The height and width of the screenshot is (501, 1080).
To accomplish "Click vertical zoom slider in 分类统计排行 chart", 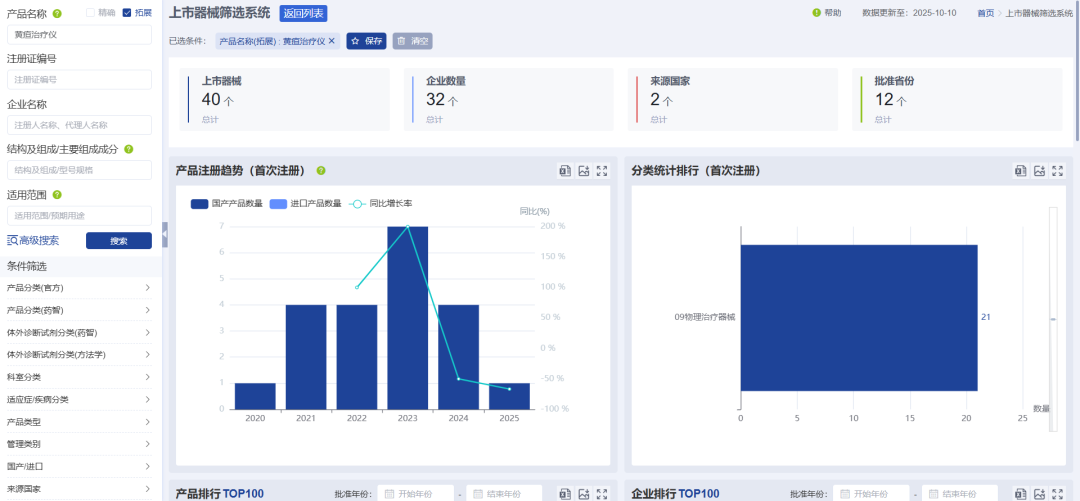I will 1052,319.
